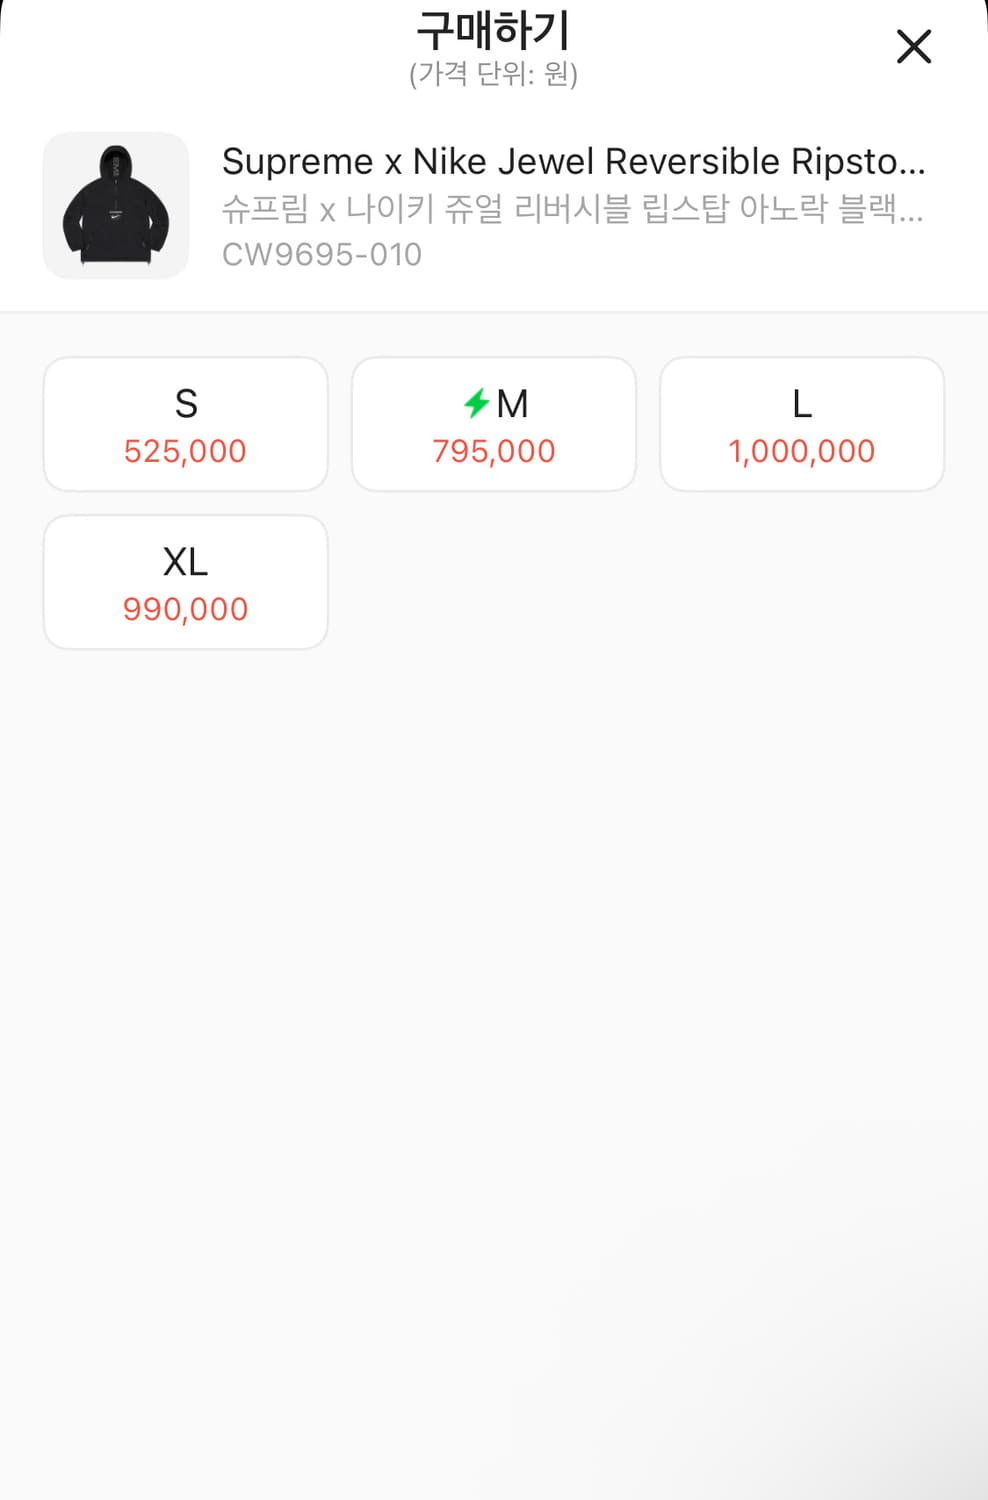Pick the size L option card

click(802, 424)
